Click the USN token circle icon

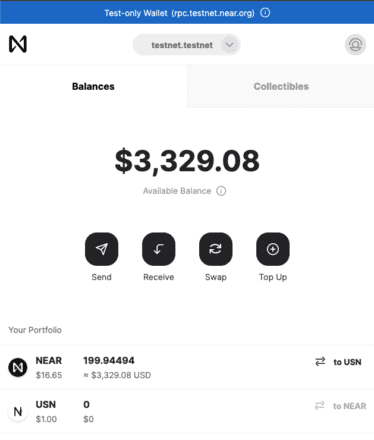[18, 411]
